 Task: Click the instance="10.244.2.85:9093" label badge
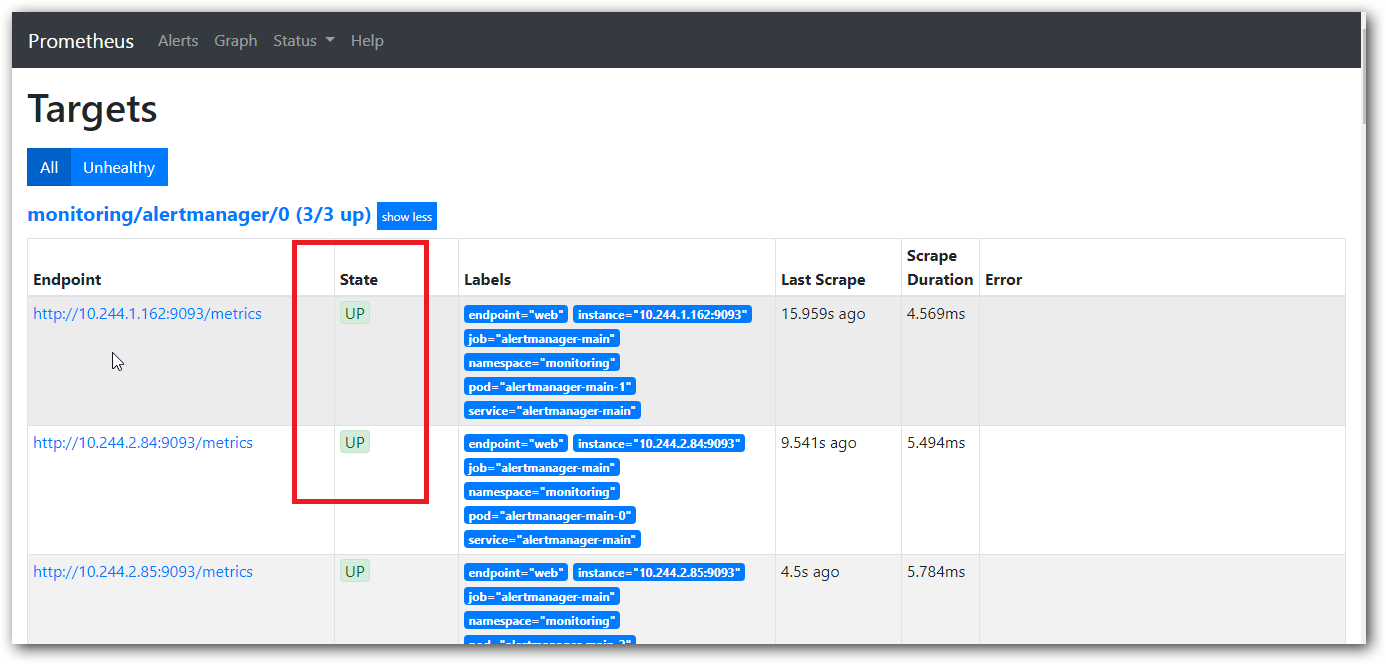(x=658, y=573)
